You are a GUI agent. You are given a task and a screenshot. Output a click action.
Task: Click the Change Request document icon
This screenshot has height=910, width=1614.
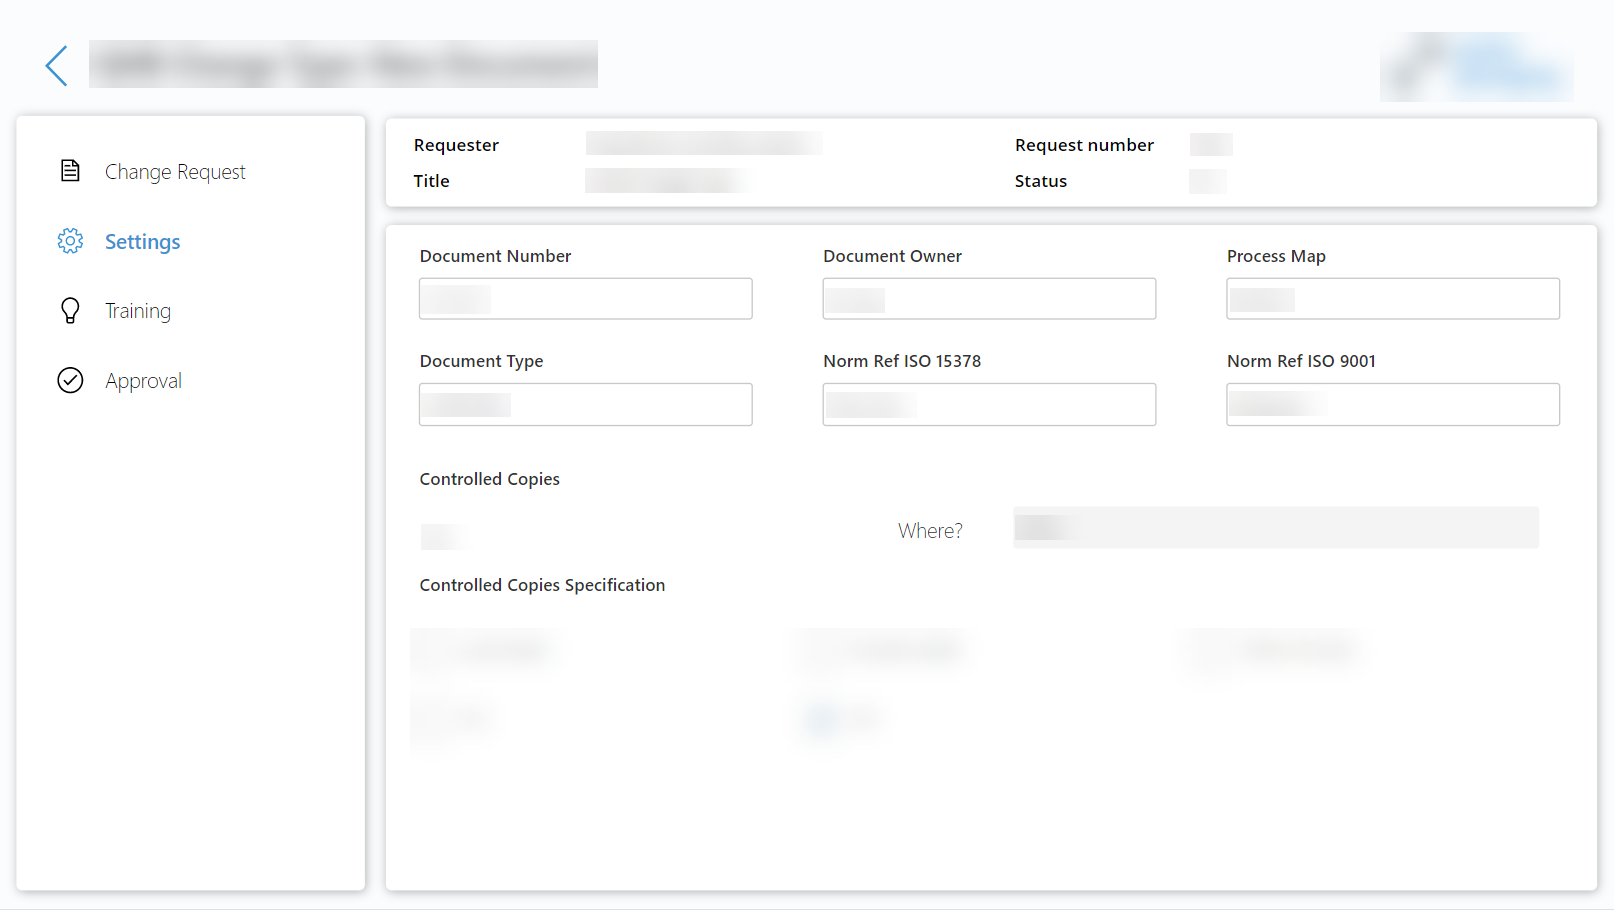click(70, 171)
